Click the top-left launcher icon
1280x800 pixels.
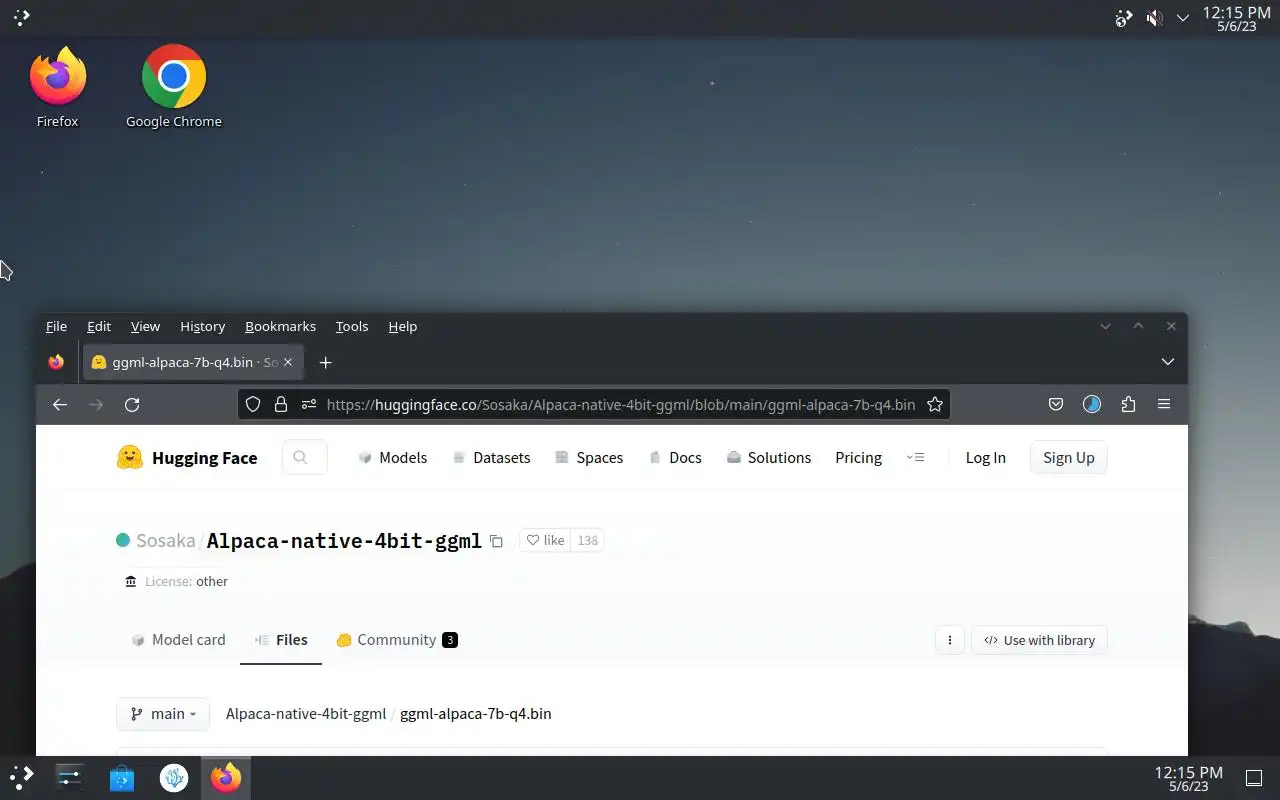[21, 18]
